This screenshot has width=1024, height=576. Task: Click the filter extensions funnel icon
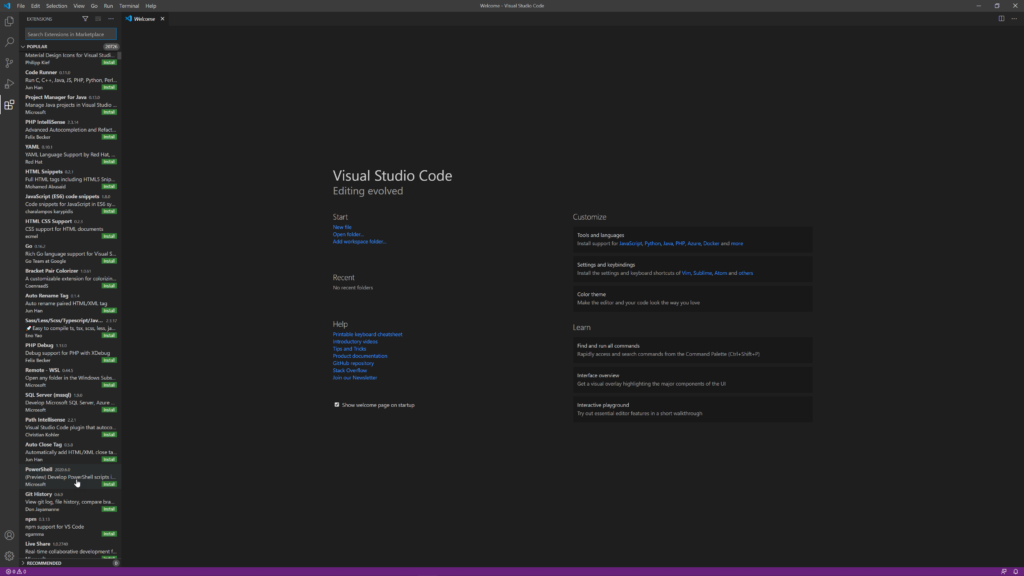click(x=85, y=19)
